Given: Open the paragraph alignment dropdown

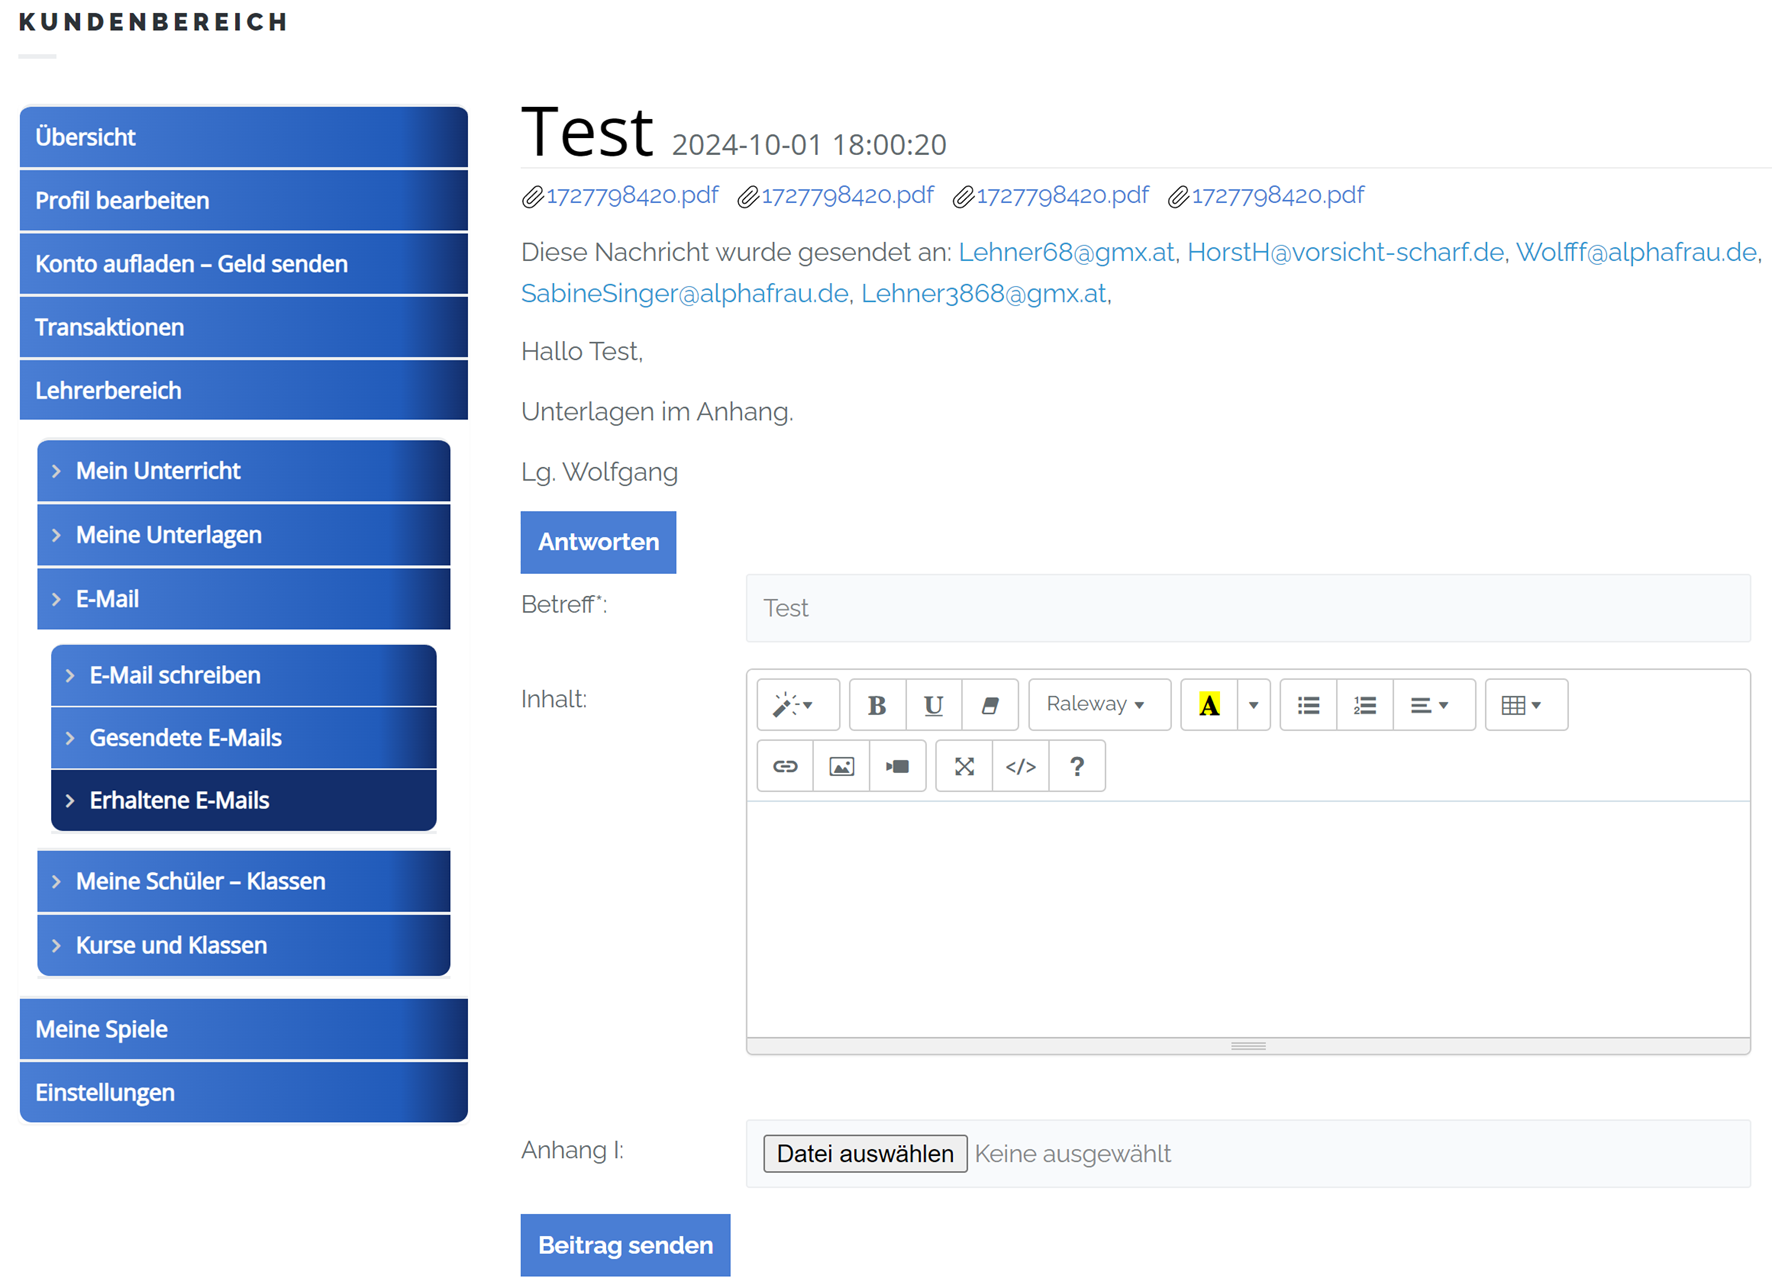Looking at the screenshot, I should [1432, 705].
